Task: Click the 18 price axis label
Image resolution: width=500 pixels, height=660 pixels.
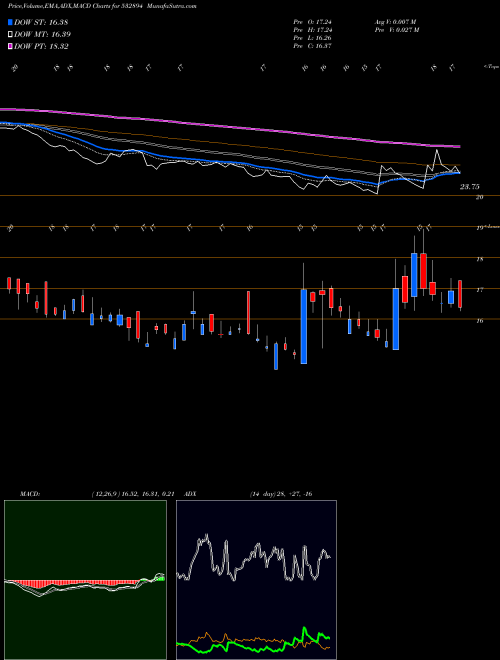Action: click(479, 259)
